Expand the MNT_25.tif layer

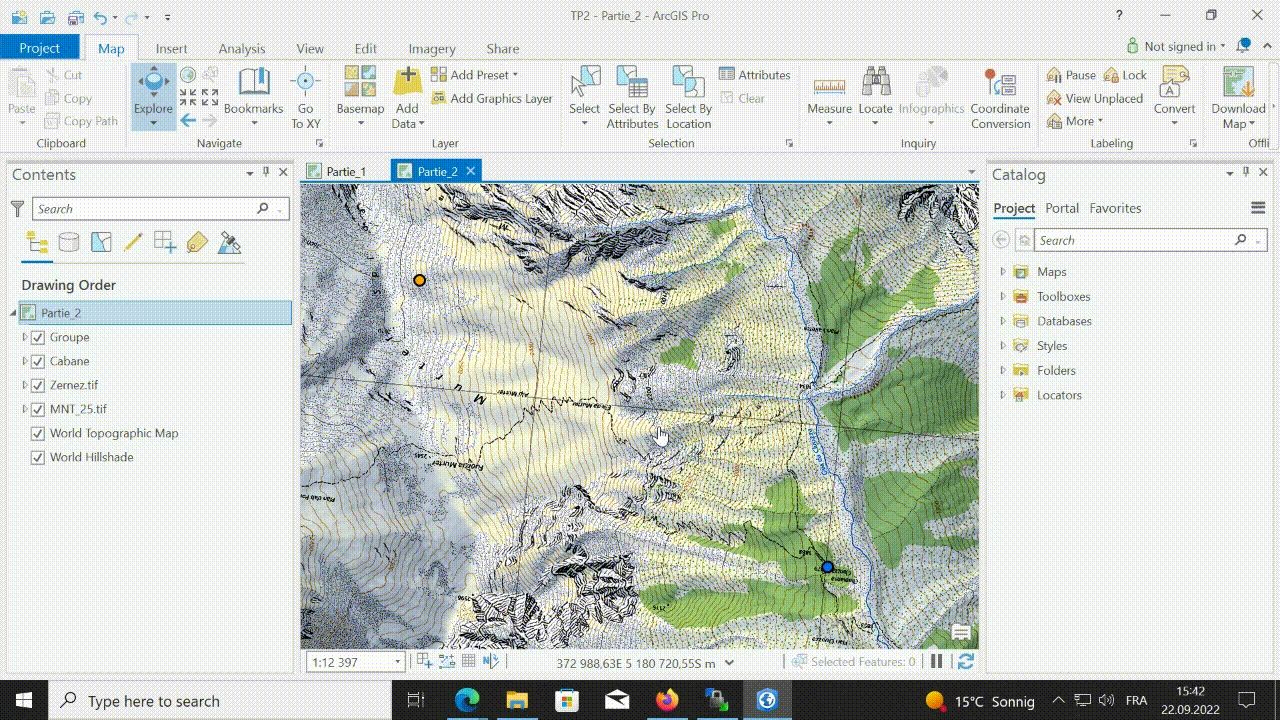pos(25,409)
